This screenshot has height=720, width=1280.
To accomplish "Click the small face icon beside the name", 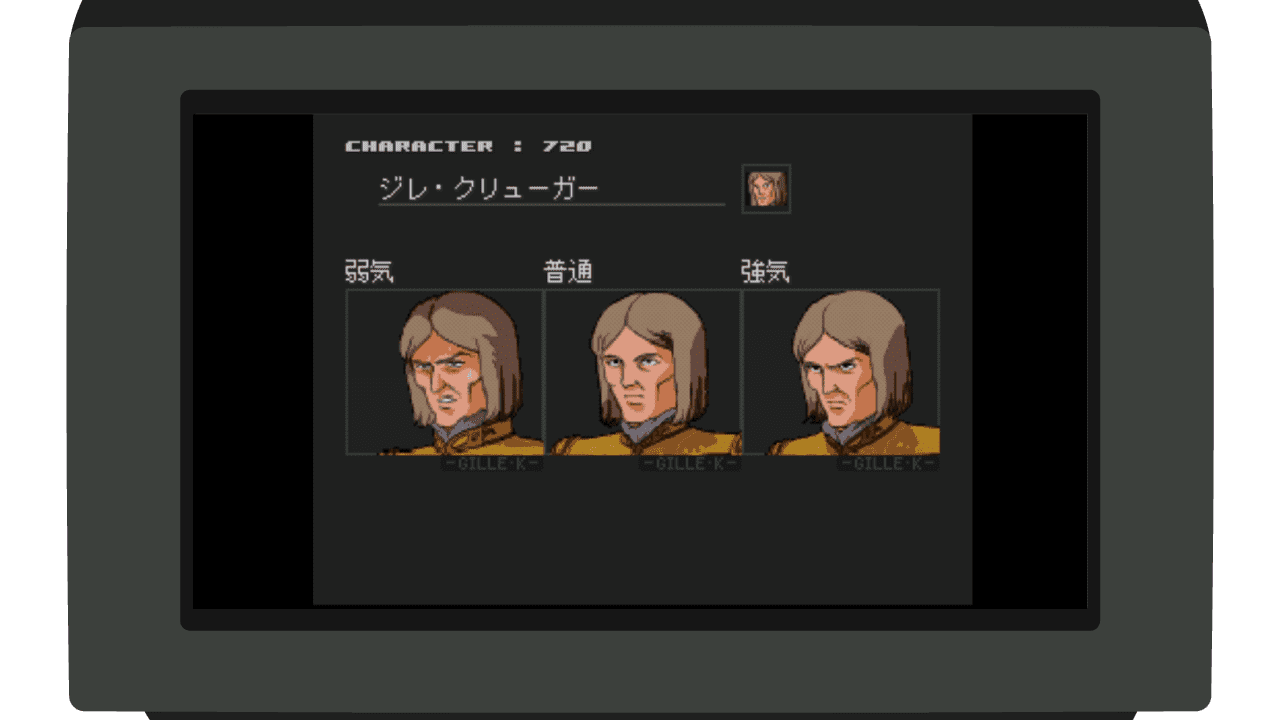I will point(766,189).
